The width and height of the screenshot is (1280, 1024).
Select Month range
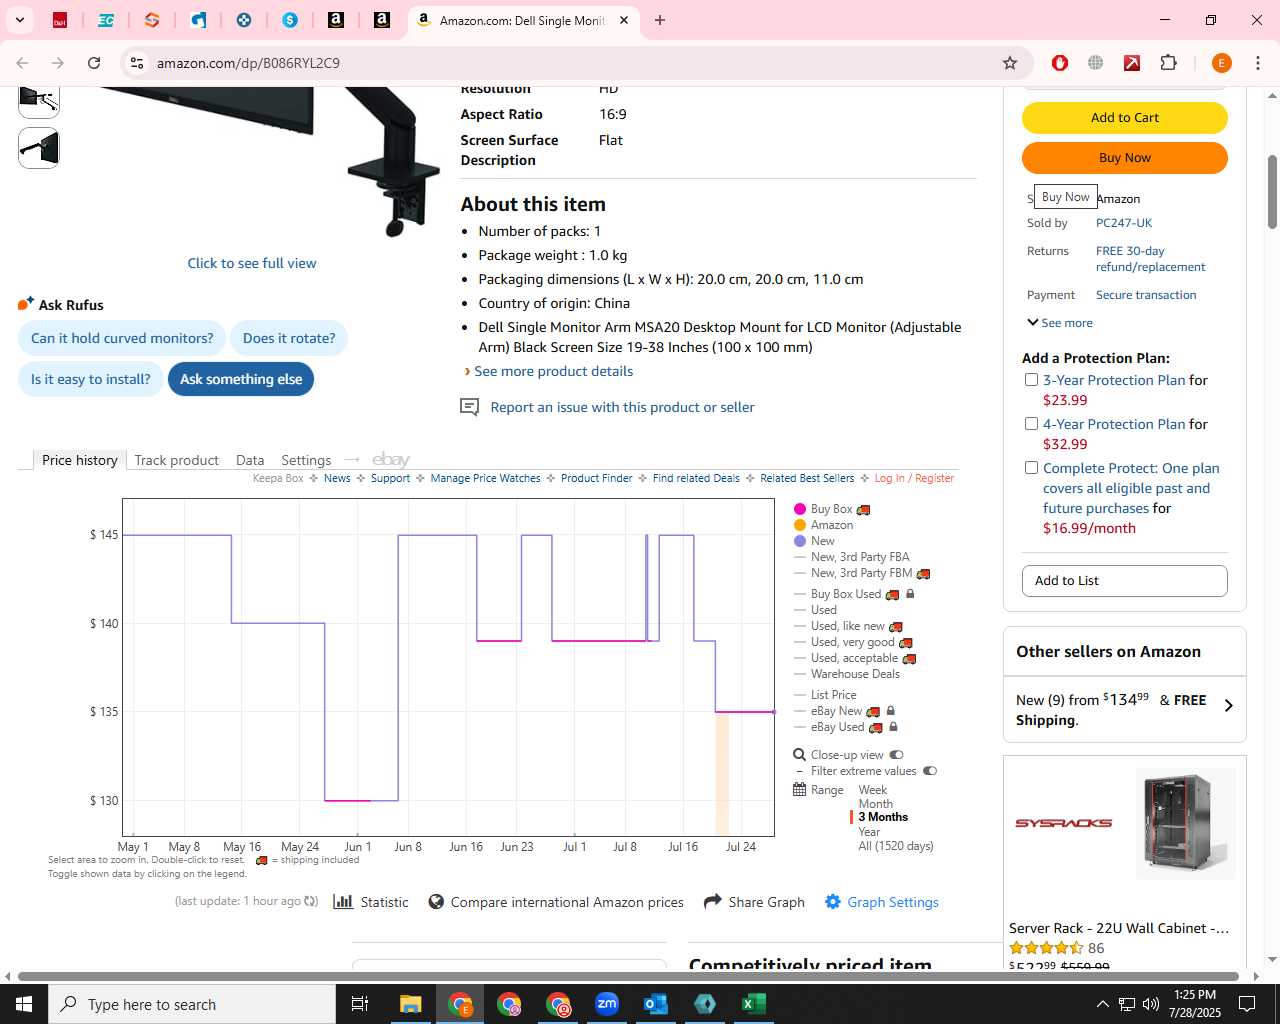tap(875, 804)
